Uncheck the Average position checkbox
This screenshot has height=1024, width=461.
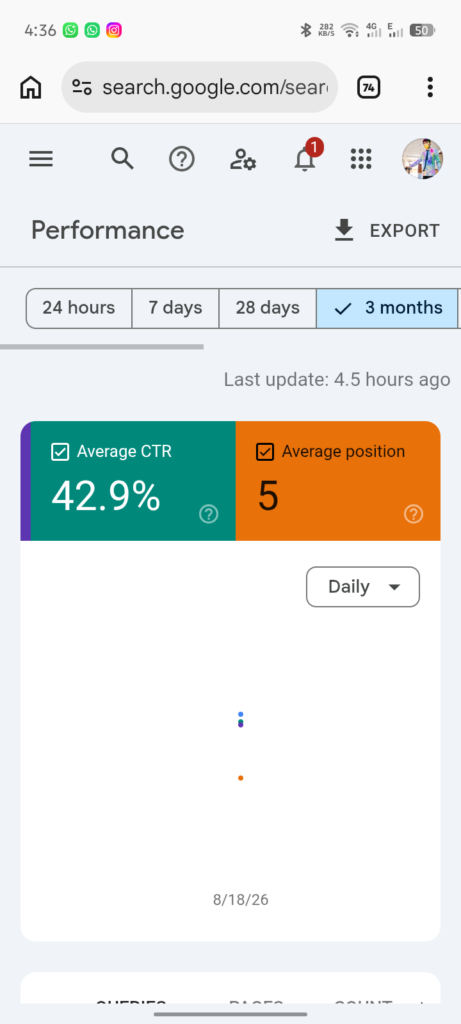tap(264, 451)
